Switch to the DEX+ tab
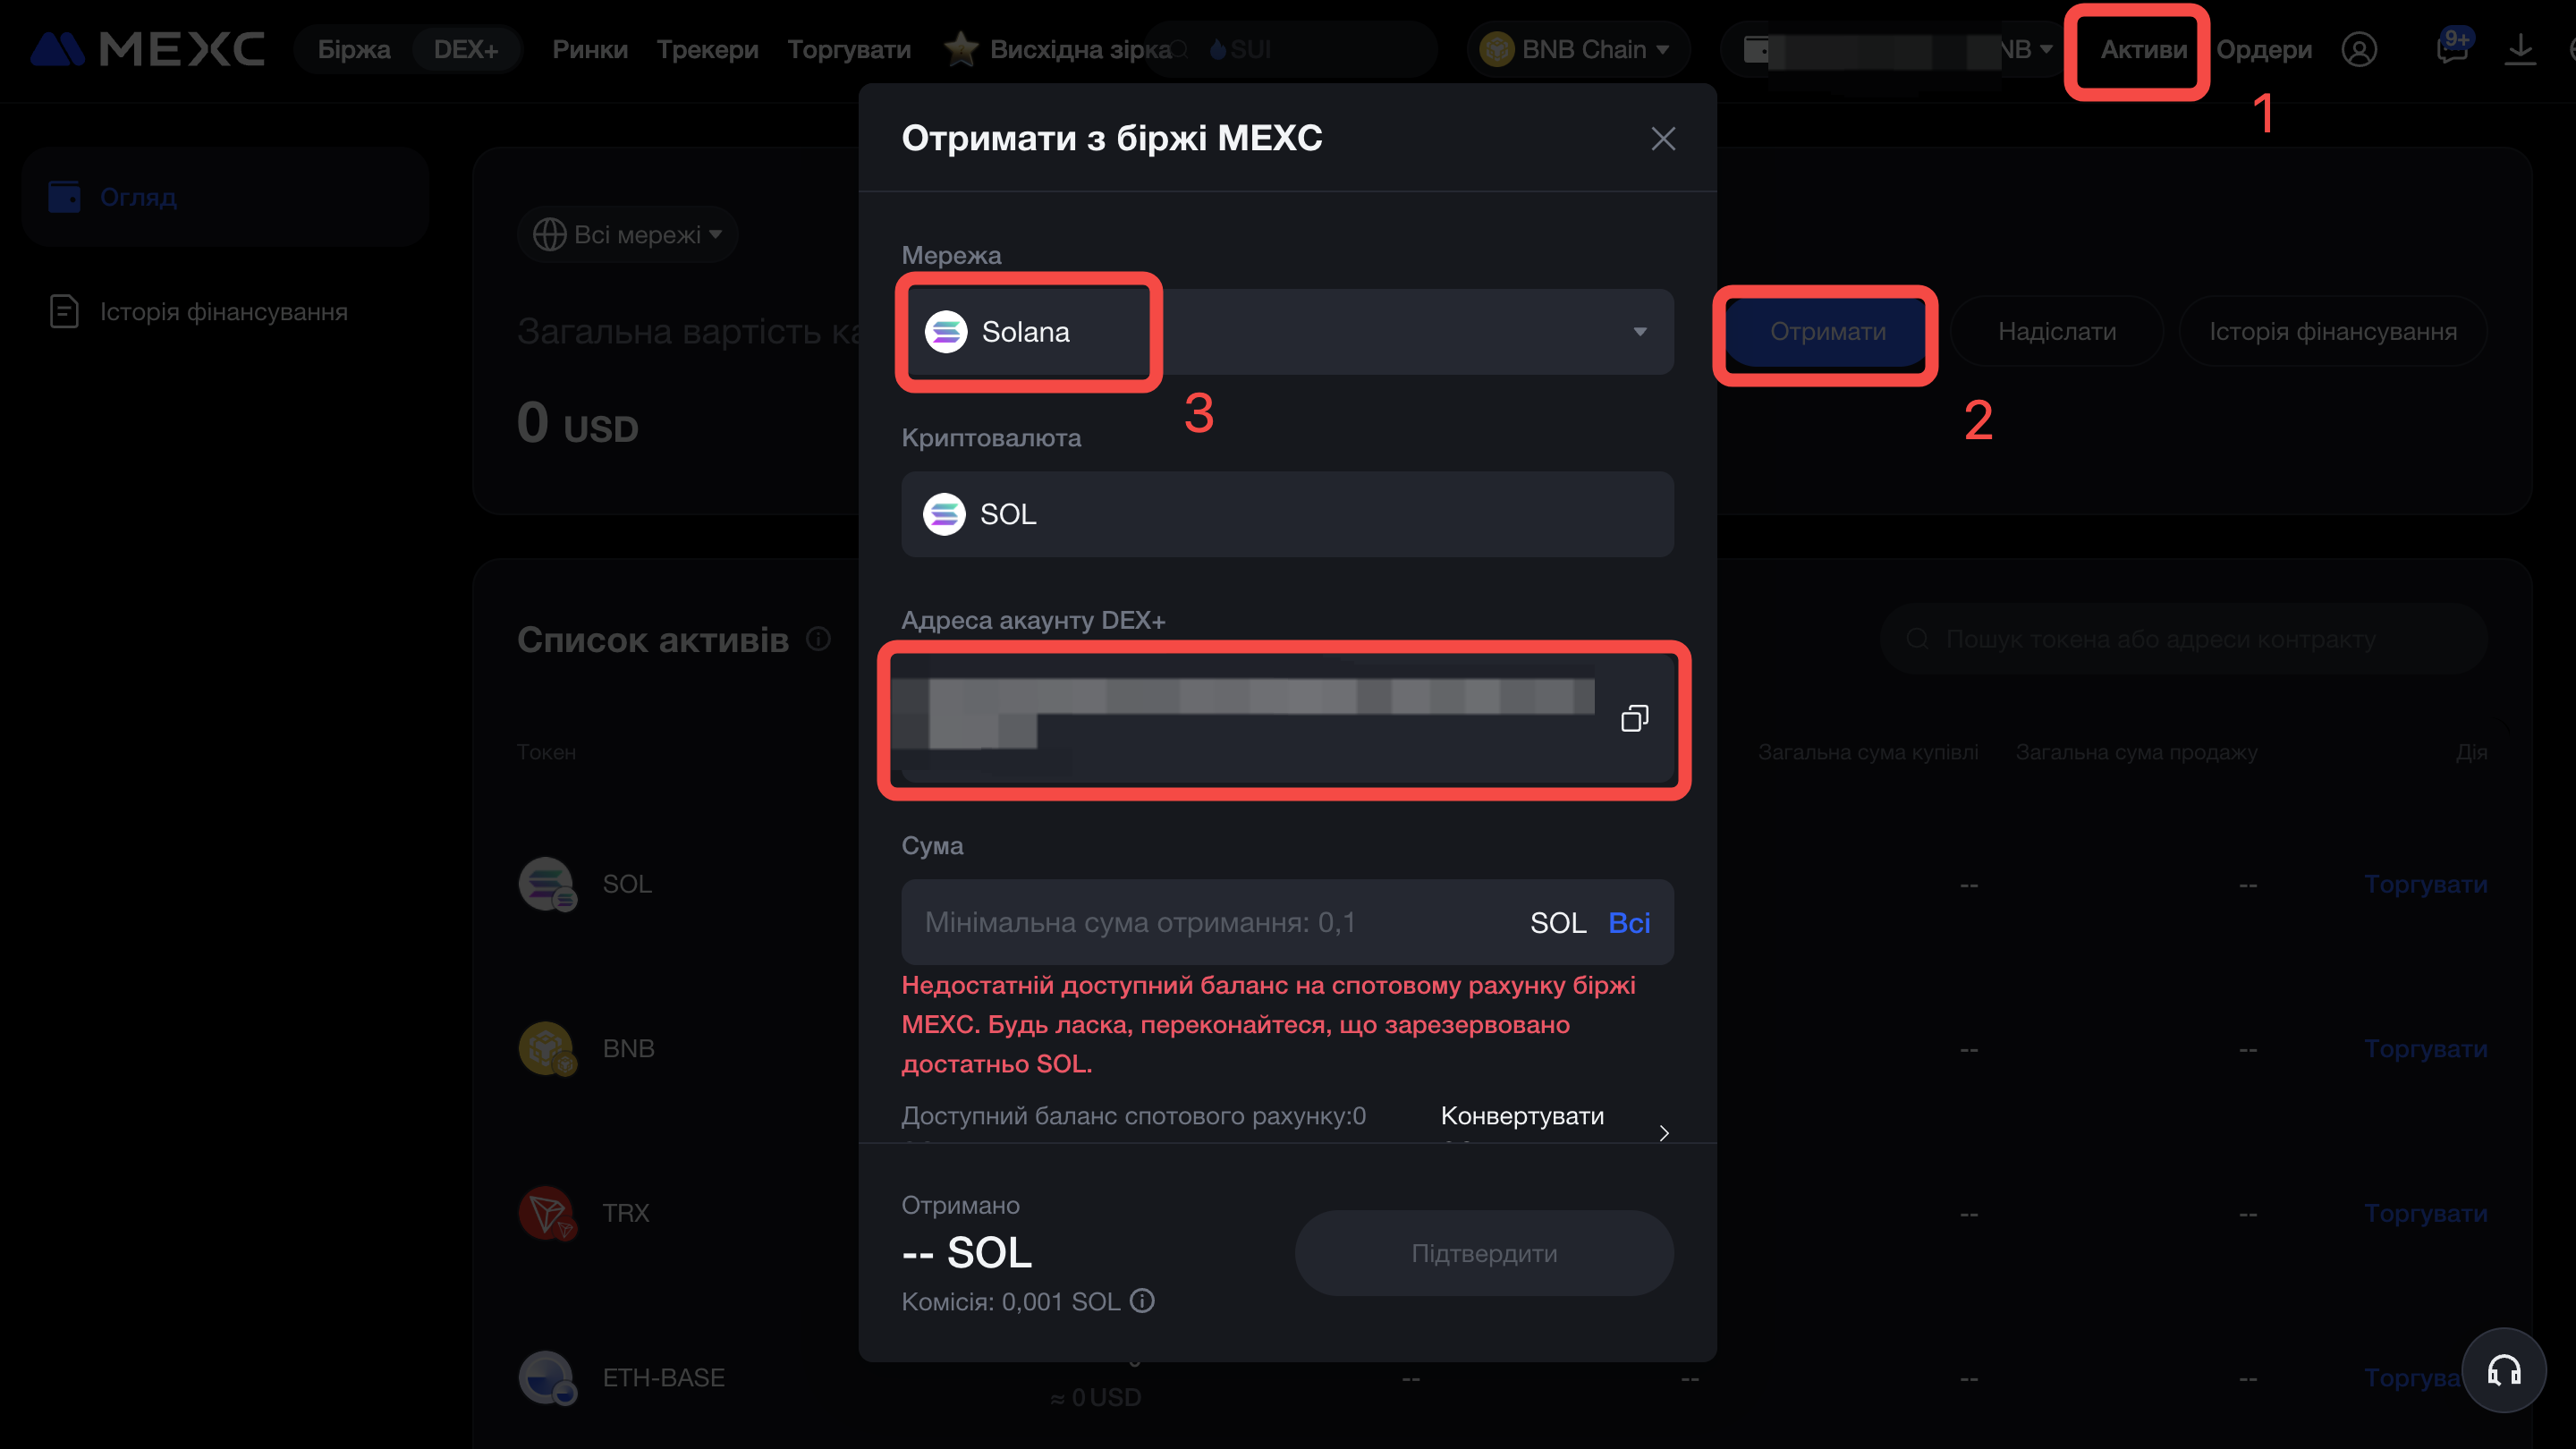 466,49
